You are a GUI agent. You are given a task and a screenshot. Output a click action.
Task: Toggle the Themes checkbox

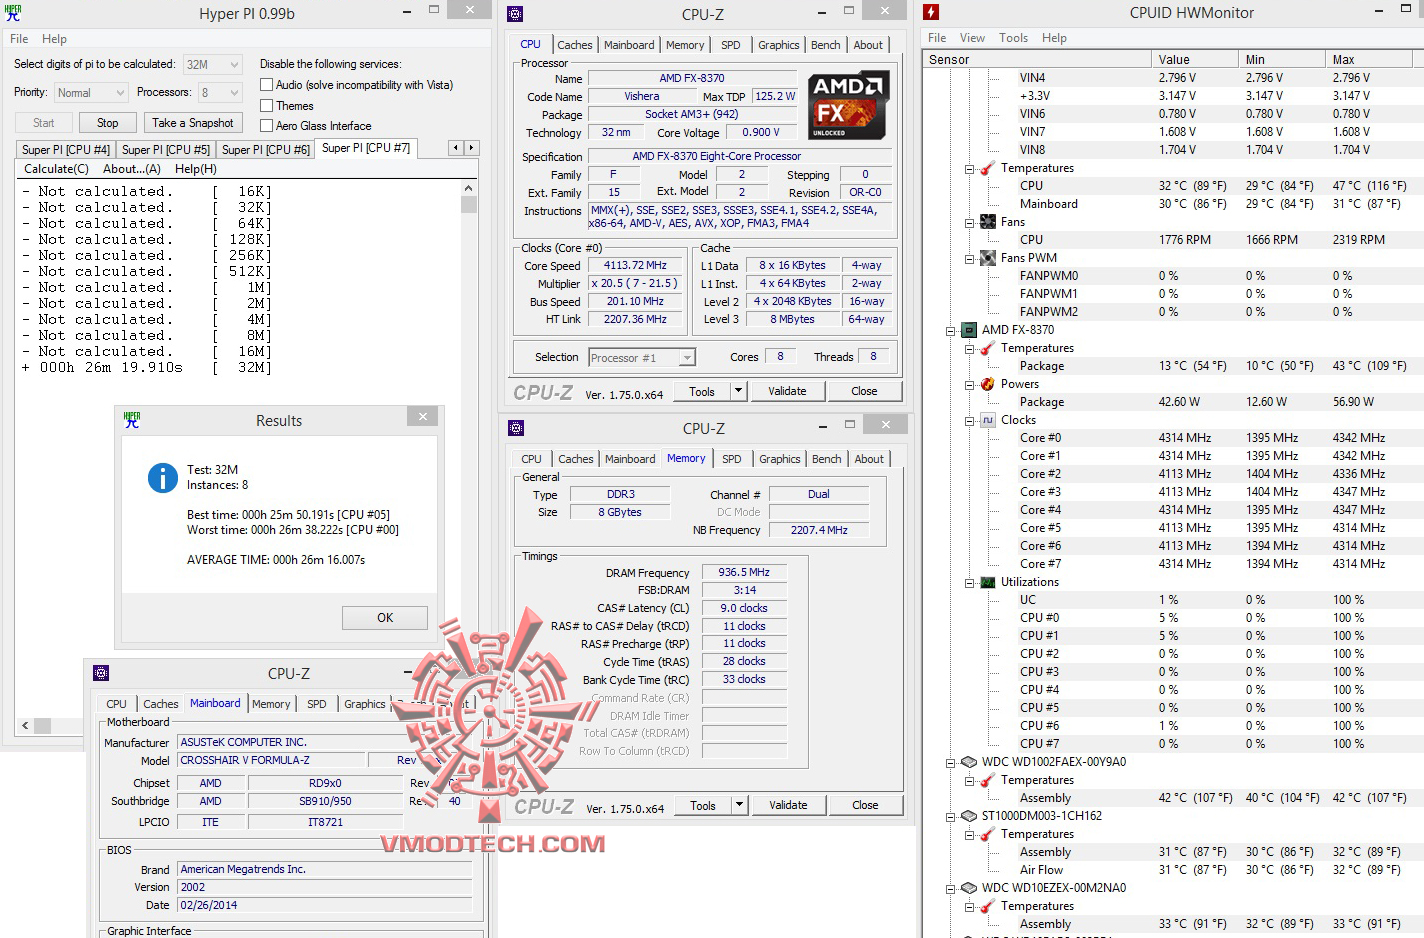coord(266,105)
